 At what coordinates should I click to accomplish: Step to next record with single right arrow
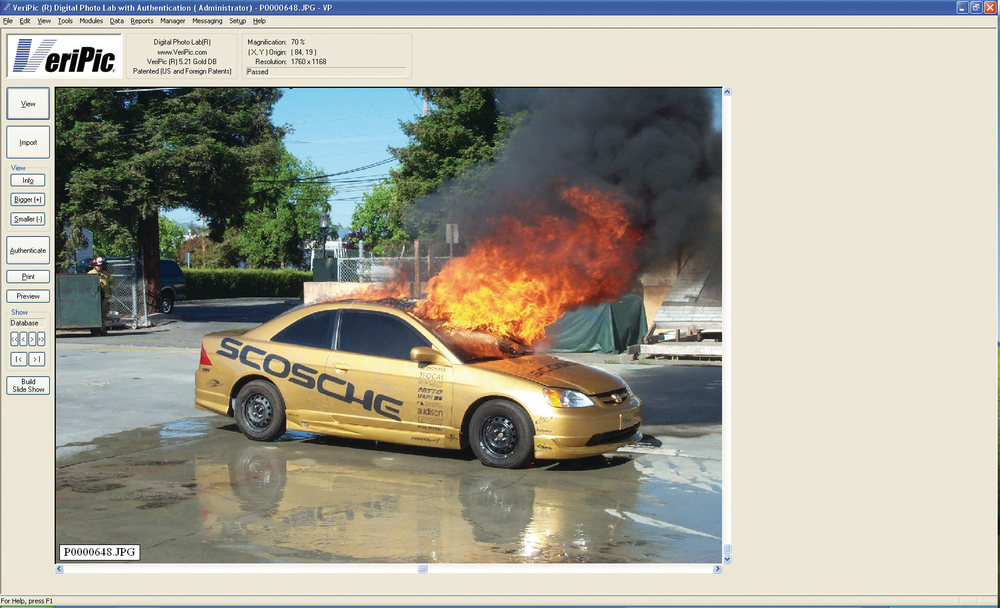click(x=32, y=339)
